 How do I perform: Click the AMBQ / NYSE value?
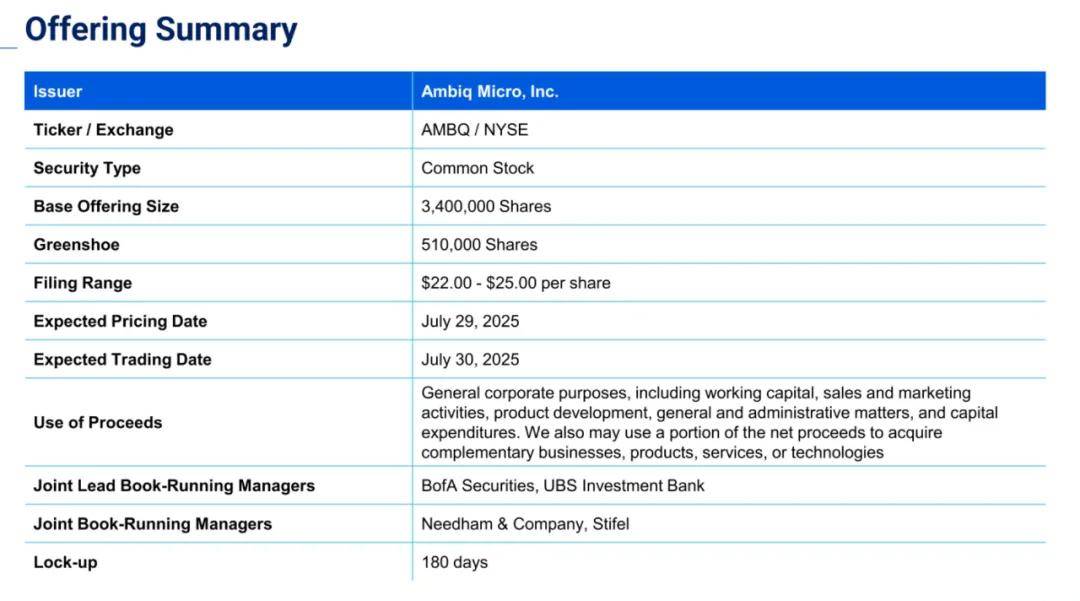[x=475, y=129]
